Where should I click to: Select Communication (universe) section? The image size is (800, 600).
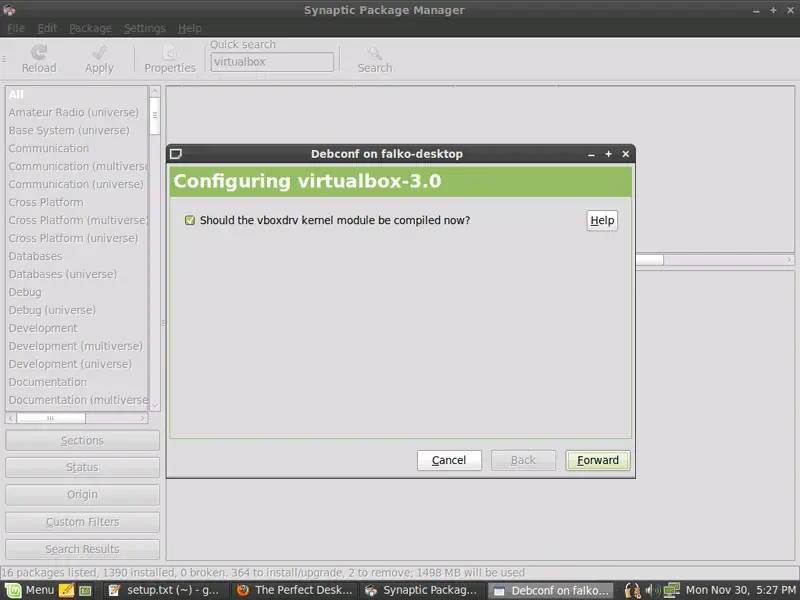coord(77,184)
